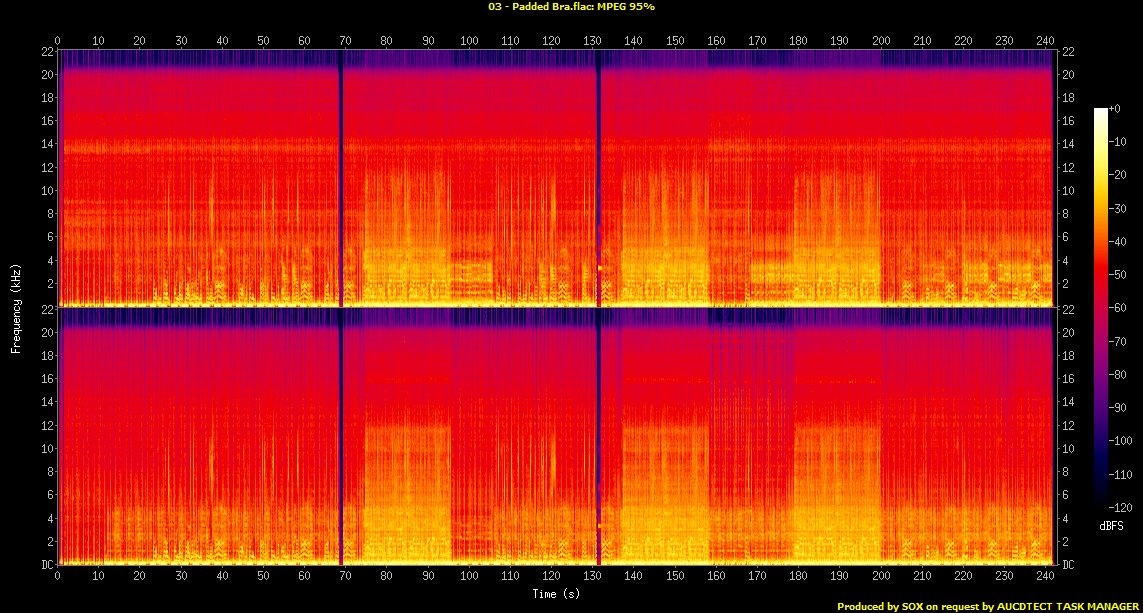Click the -60 label on the dBFS scale
Image resolution: width=1143 pixels, height=613 pixels.
1122,310
